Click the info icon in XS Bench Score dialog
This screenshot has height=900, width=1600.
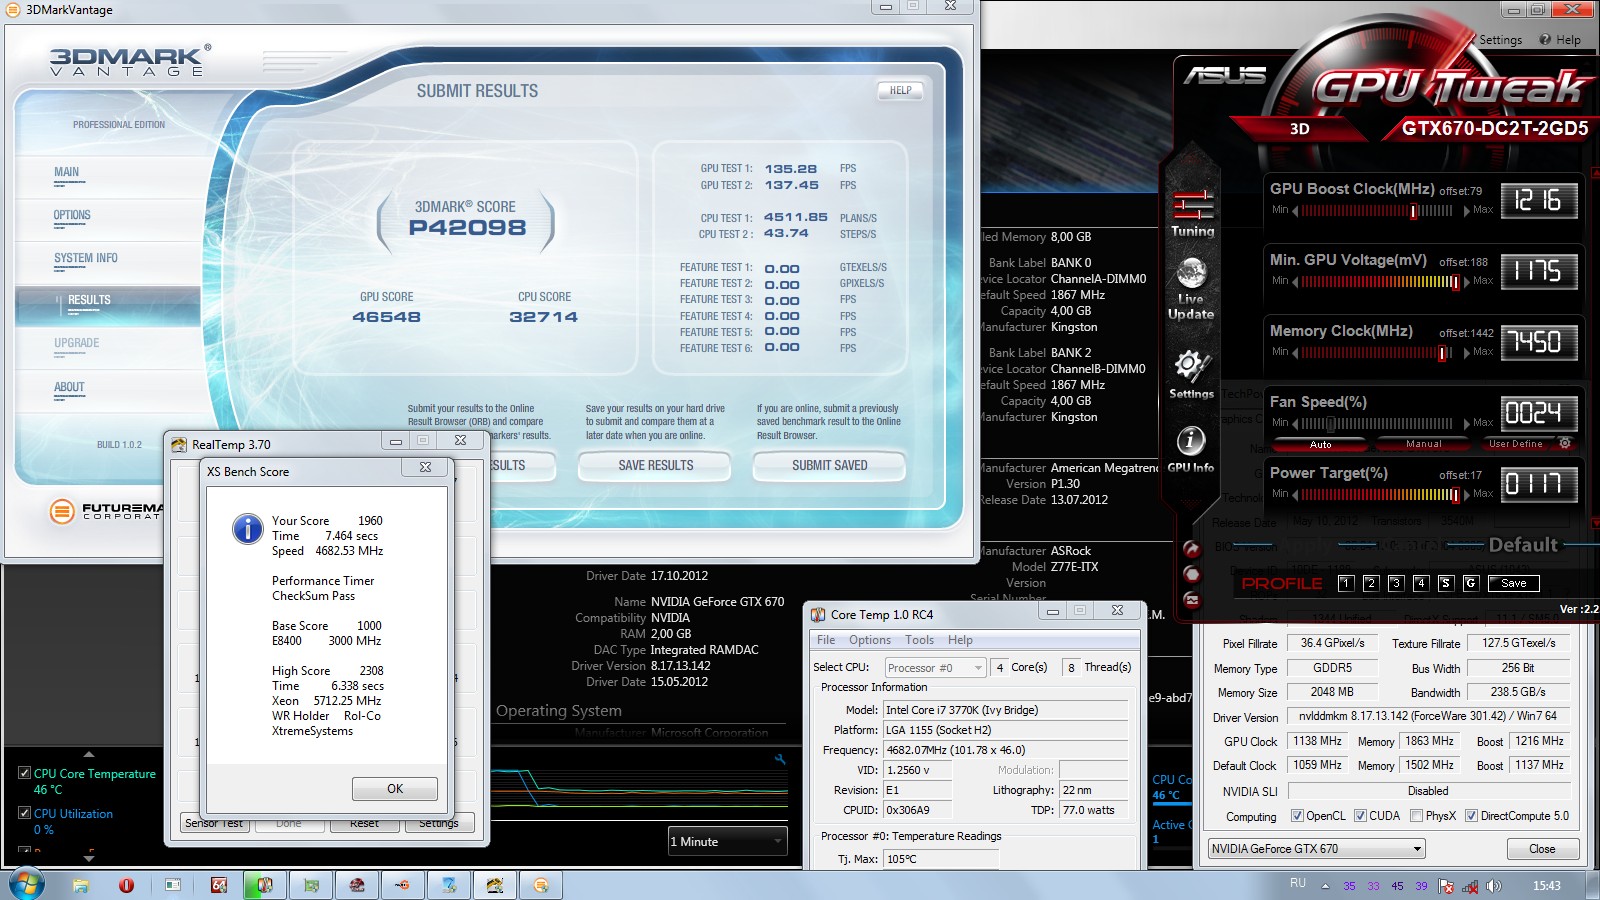(x=248, y=528)
